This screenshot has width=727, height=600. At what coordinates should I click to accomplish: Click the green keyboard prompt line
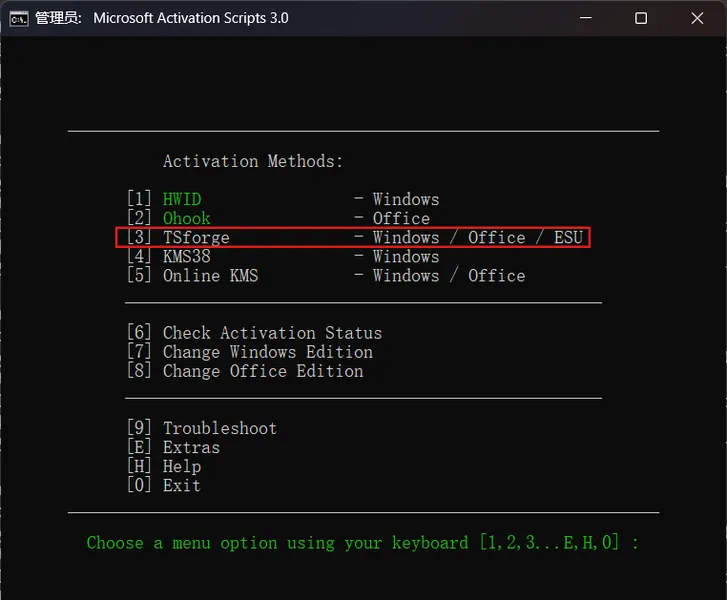[362, 543]
